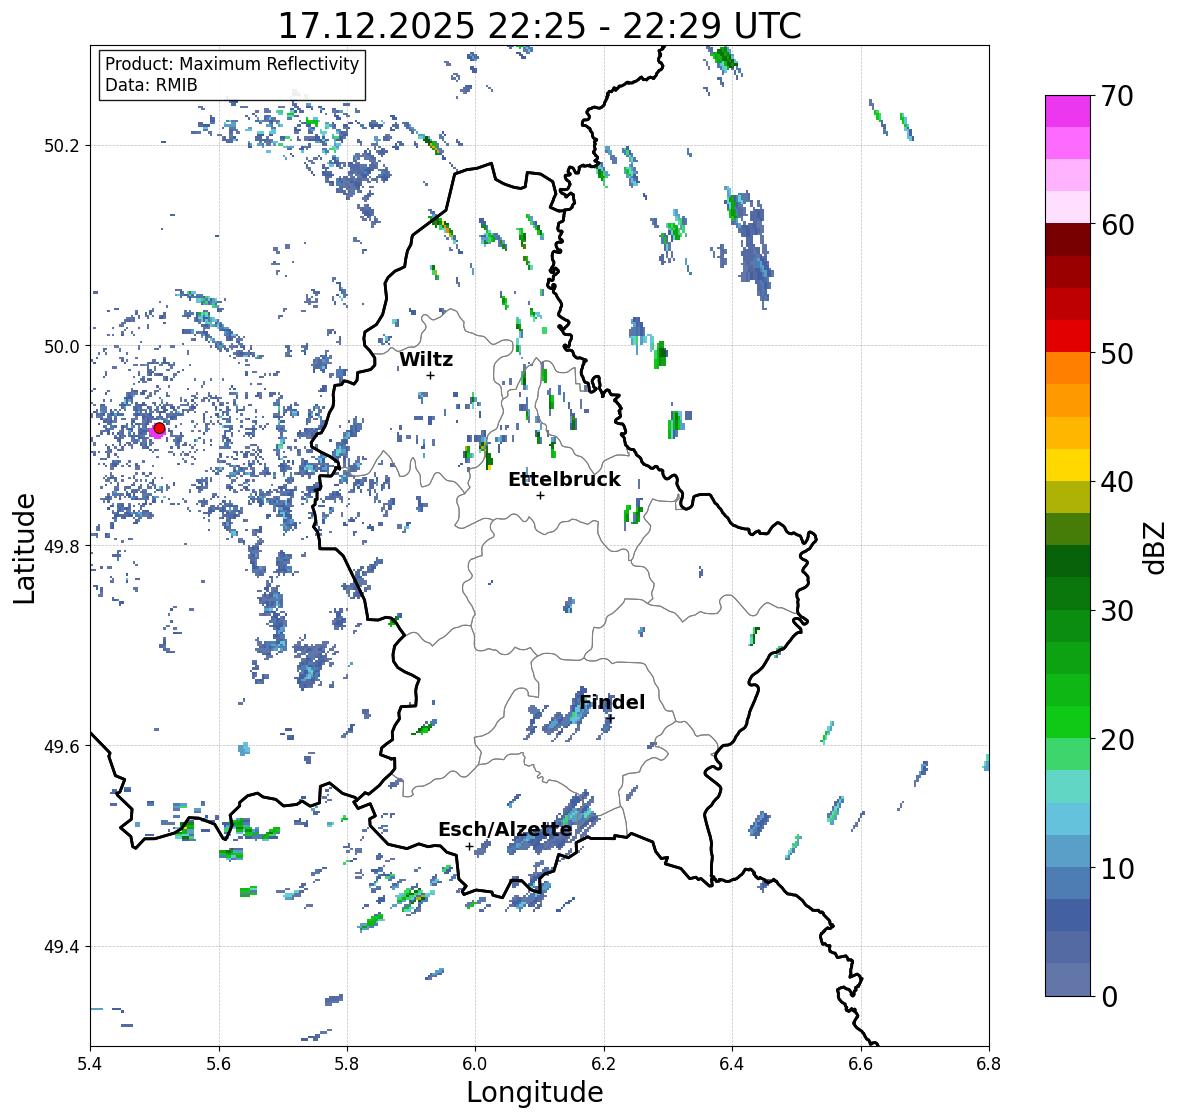Click the latitude tick label 49.6

pyautogui.click(x=62, y=746)
